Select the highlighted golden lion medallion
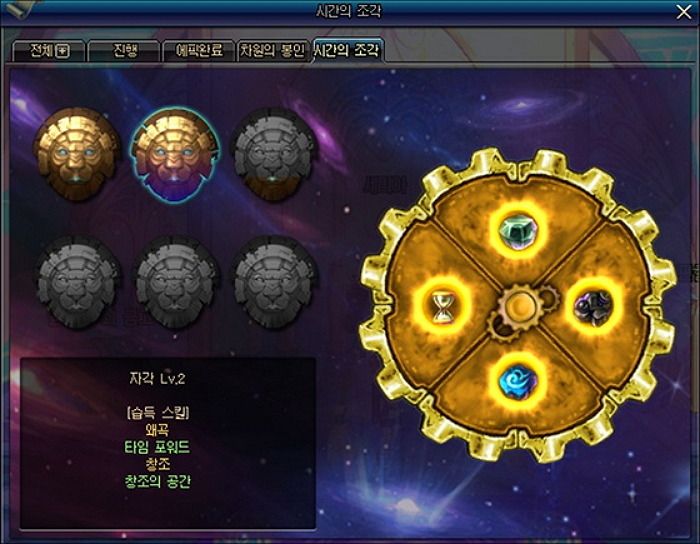The image size is (700, 544). point(175,155)
